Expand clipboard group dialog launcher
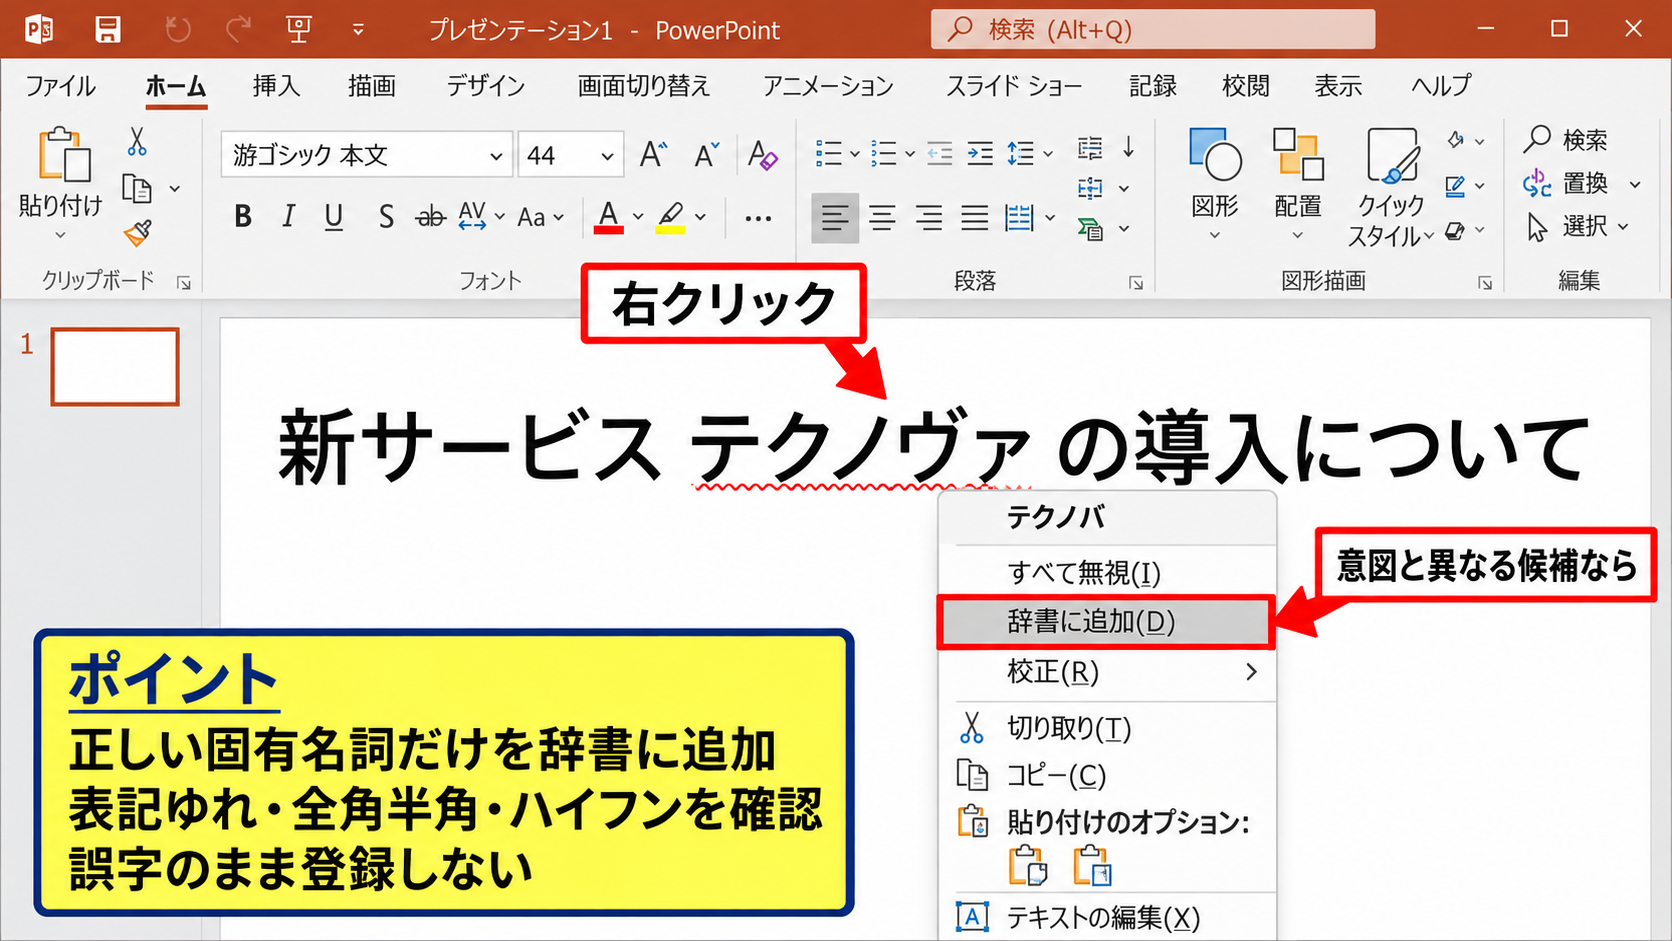Image resolution: width=1672 pixels, height=941 pixels. coord(184,283)
